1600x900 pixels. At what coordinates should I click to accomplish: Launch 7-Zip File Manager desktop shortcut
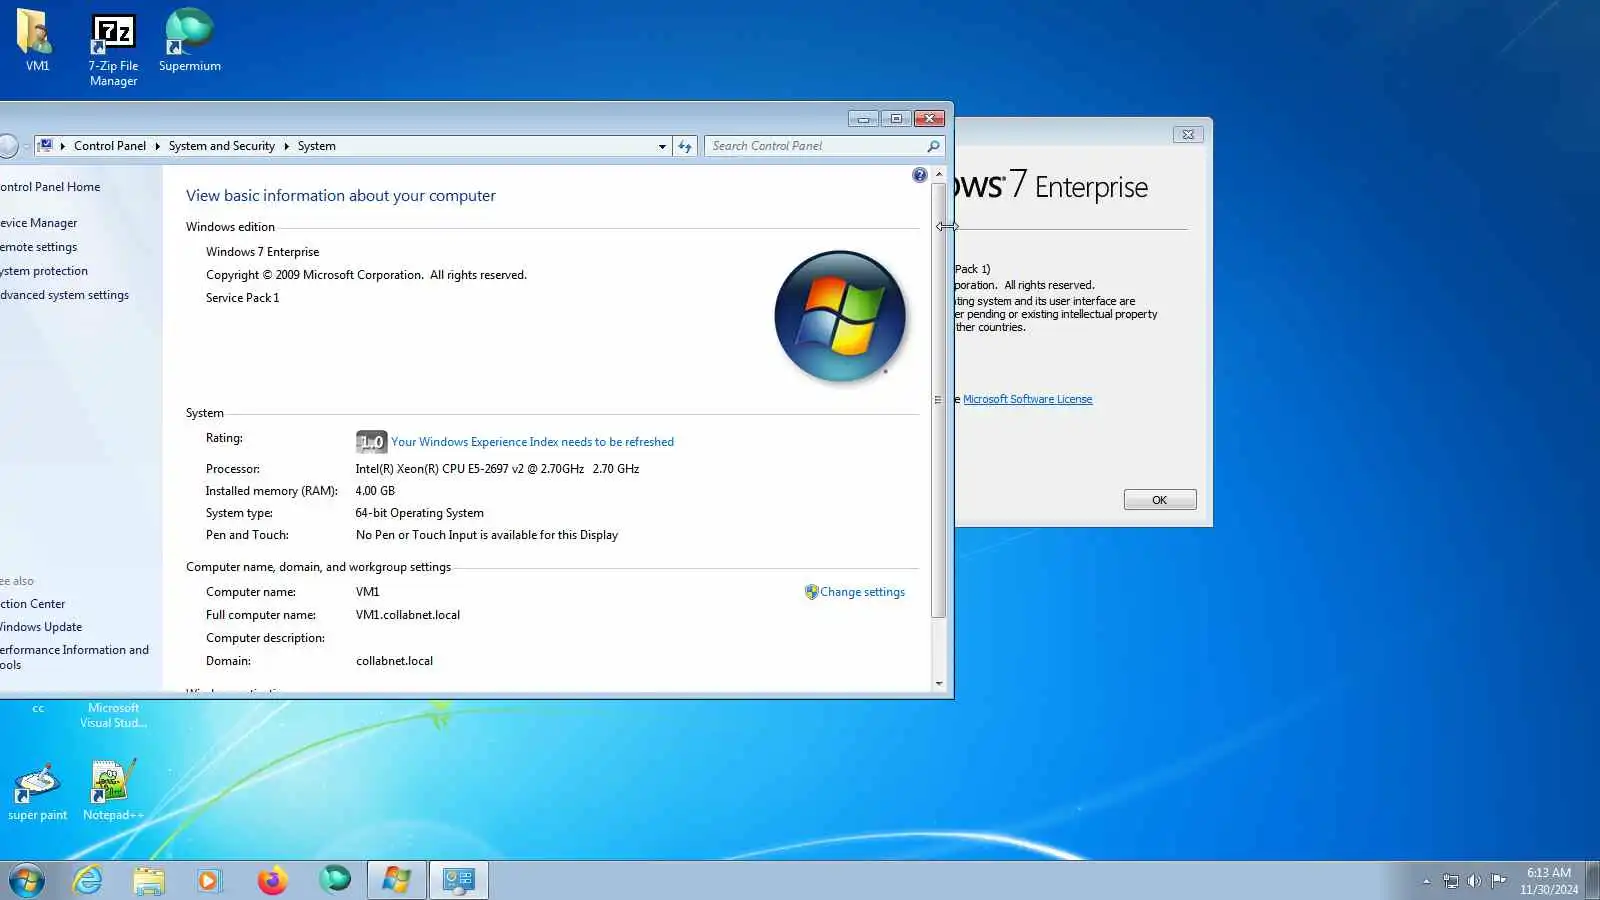(113, 50)
